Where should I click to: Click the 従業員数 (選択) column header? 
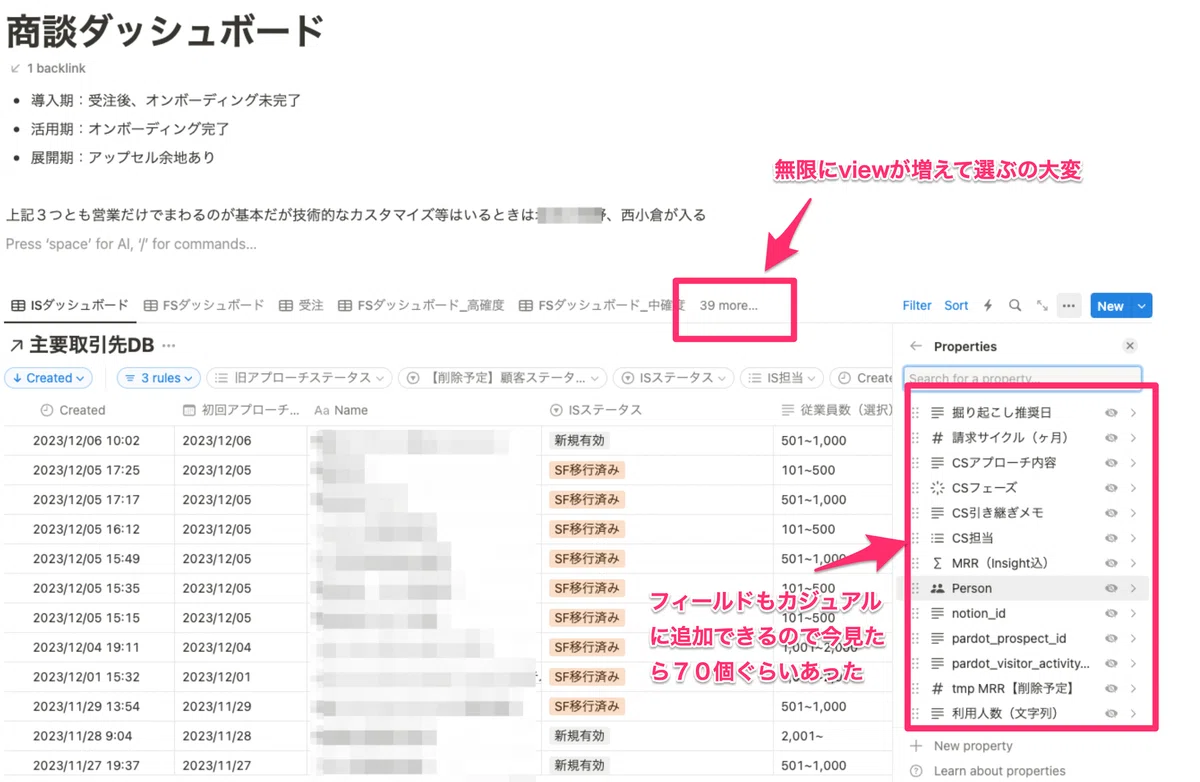(835, 410)
